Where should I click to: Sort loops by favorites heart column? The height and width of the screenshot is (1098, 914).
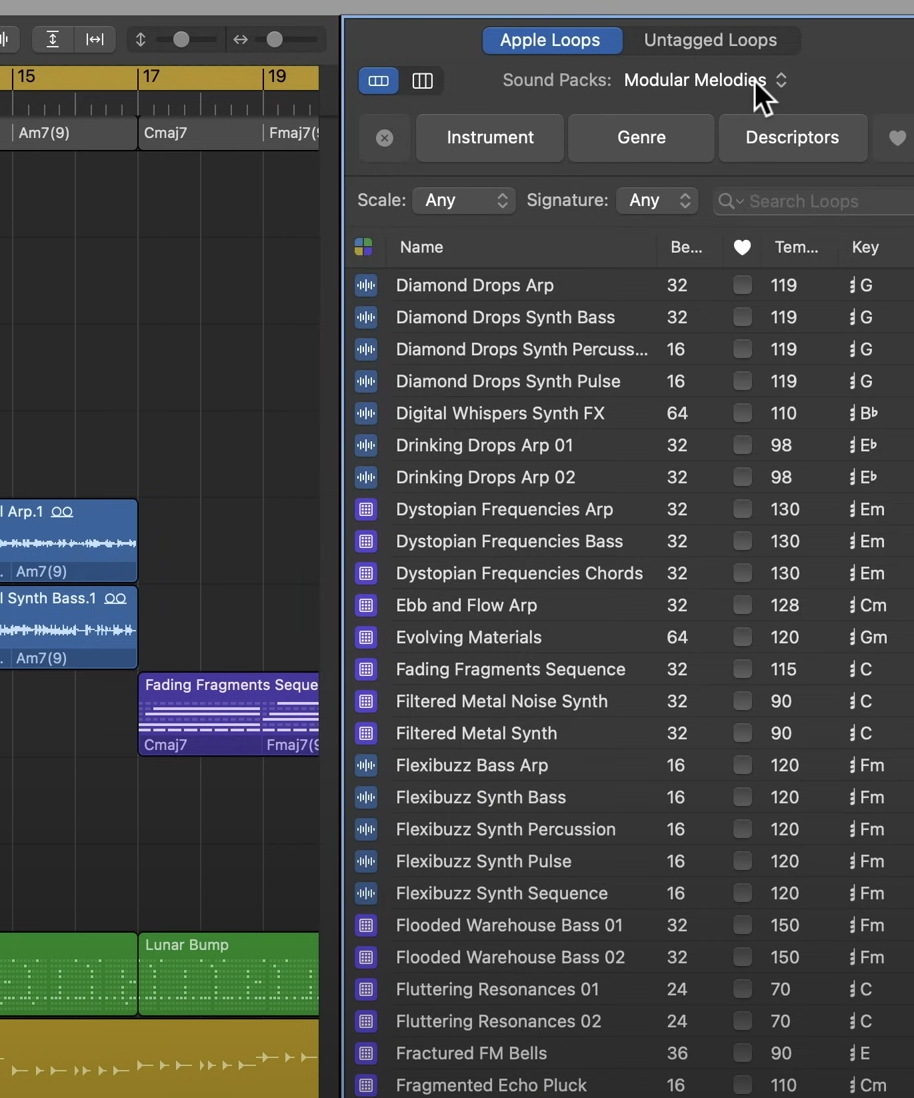coord(742,247)
